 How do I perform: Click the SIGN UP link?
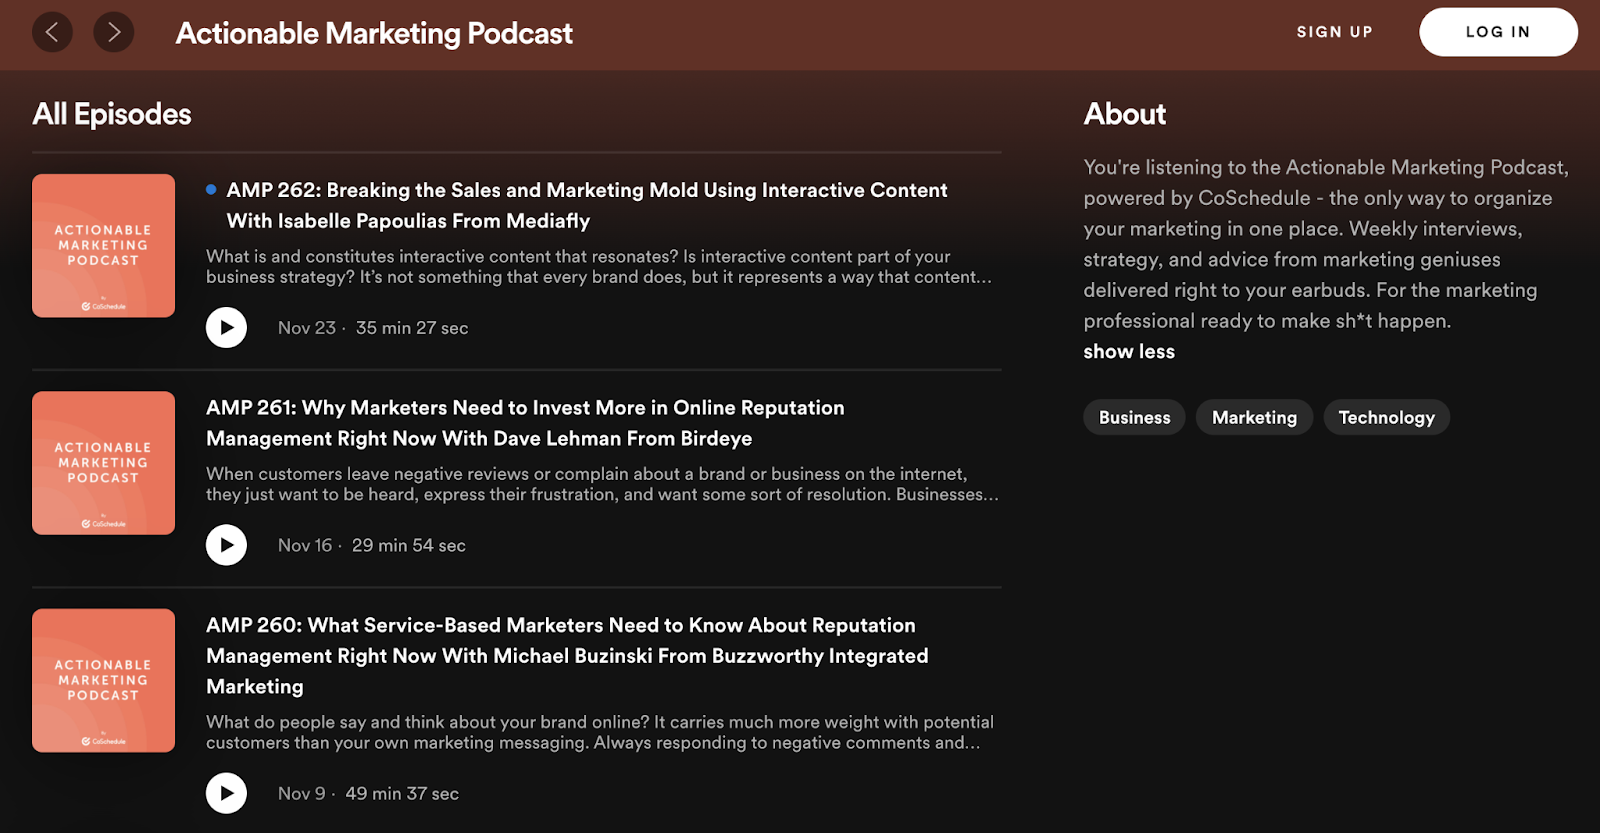pyautogui.click(x=1334, y=32)
